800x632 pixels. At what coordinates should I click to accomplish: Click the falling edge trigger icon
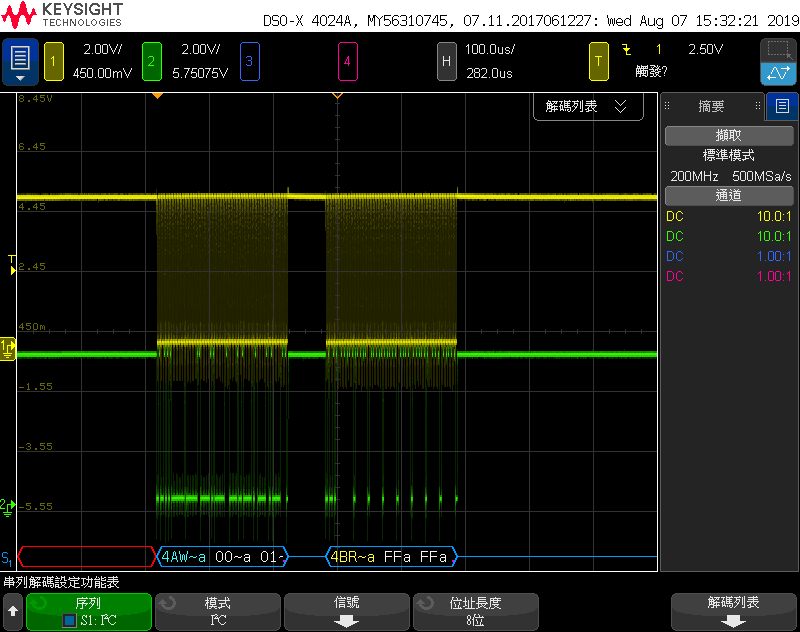point(627,49)
